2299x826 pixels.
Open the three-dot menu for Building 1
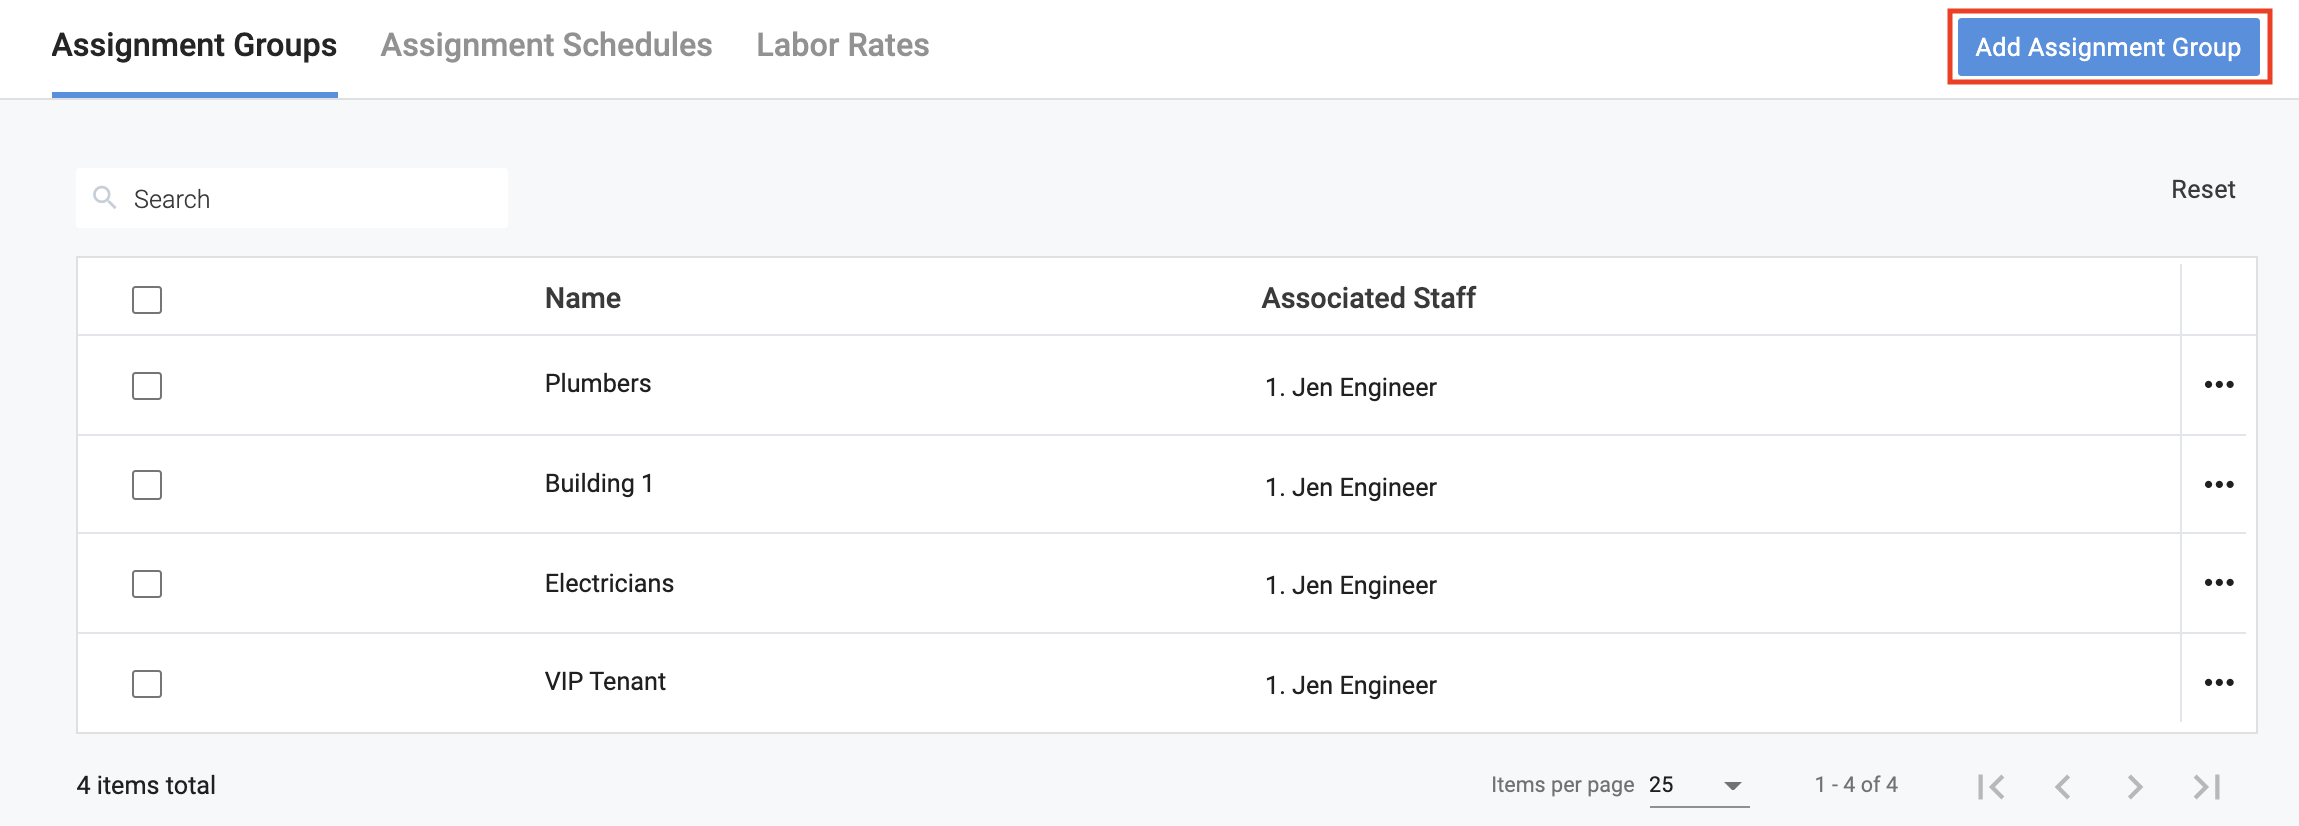pos(2218,485)
